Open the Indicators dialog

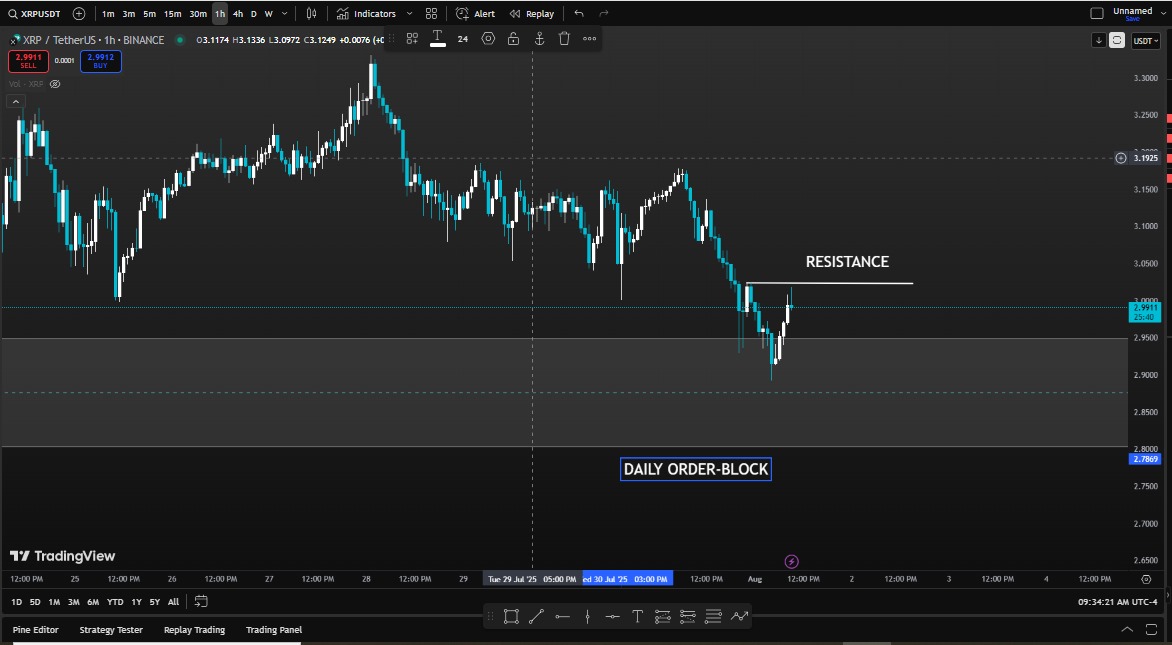[x=366, y=13]
